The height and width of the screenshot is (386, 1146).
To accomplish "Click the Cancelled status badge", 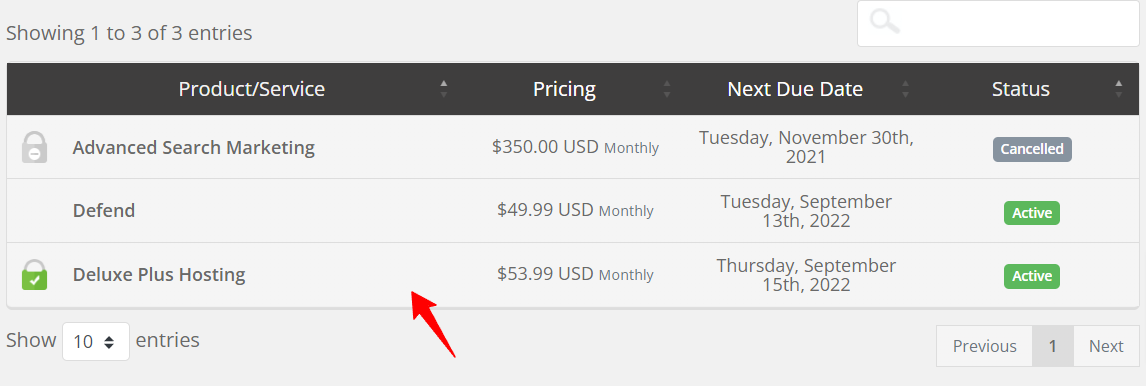I will [x=1032, y=149].
